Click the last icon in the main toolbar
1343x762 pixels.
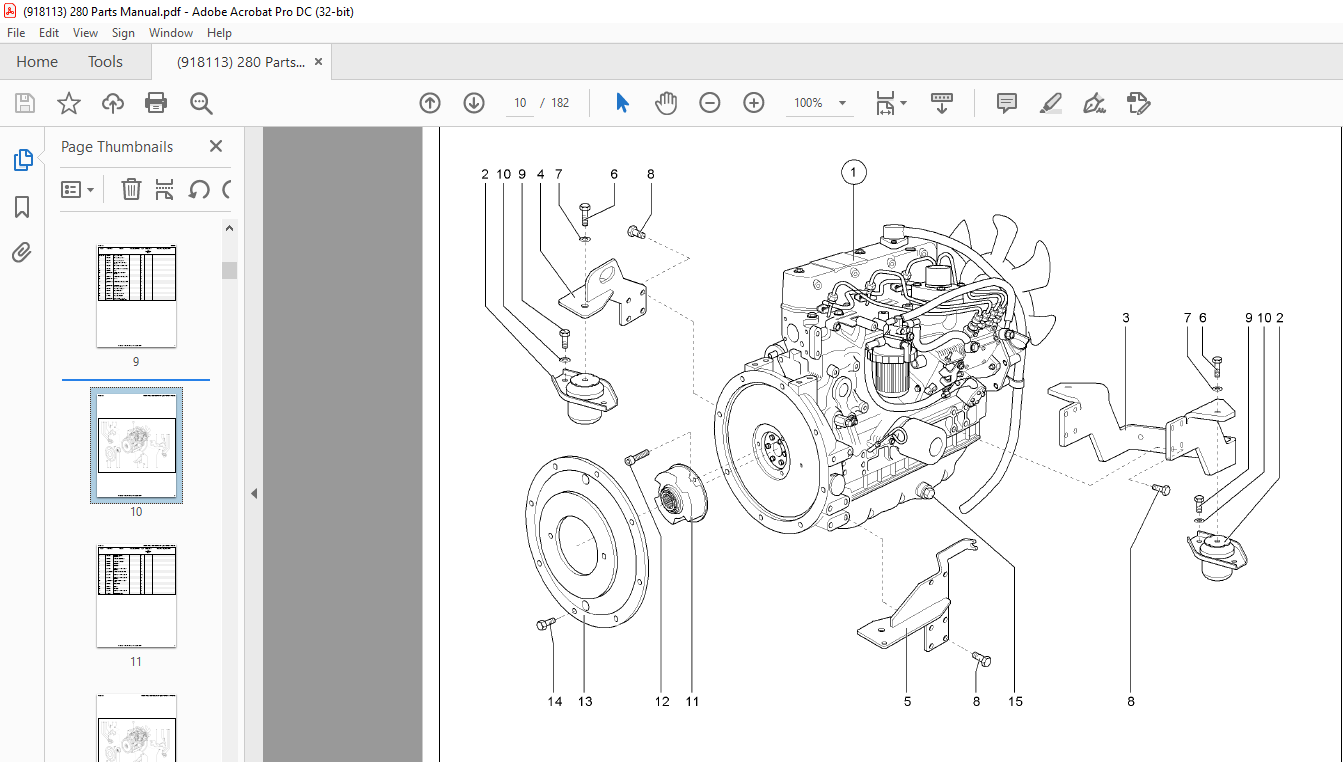click(1138, 103)
